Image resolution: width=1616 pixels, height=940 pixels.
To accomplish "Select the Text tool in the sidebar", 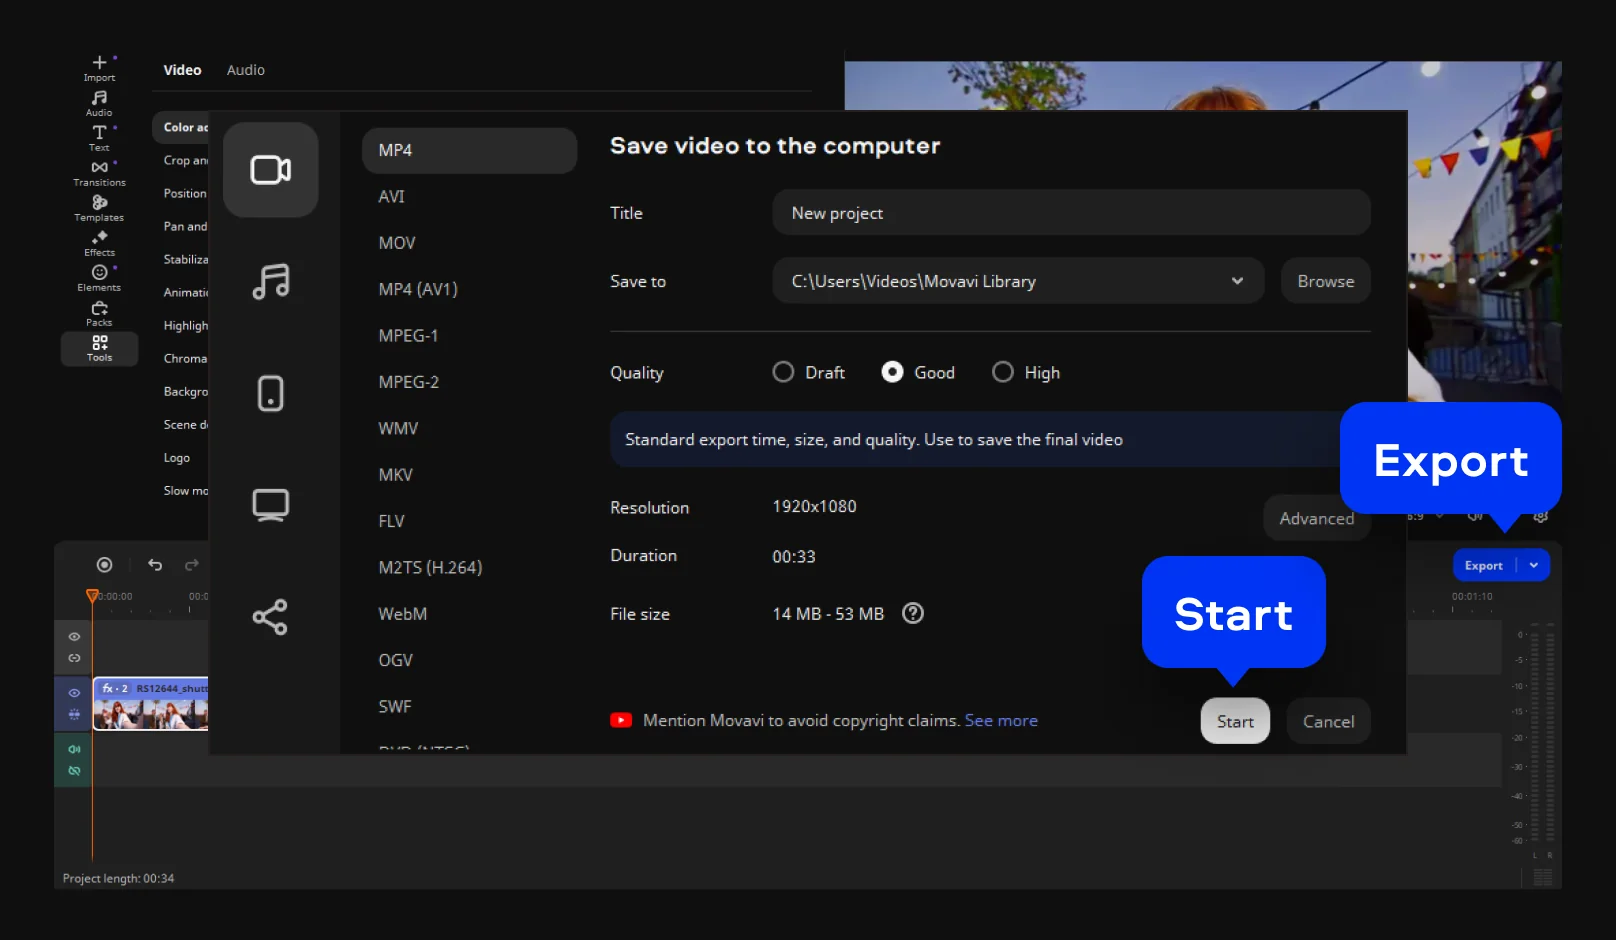I will (99, 138).
